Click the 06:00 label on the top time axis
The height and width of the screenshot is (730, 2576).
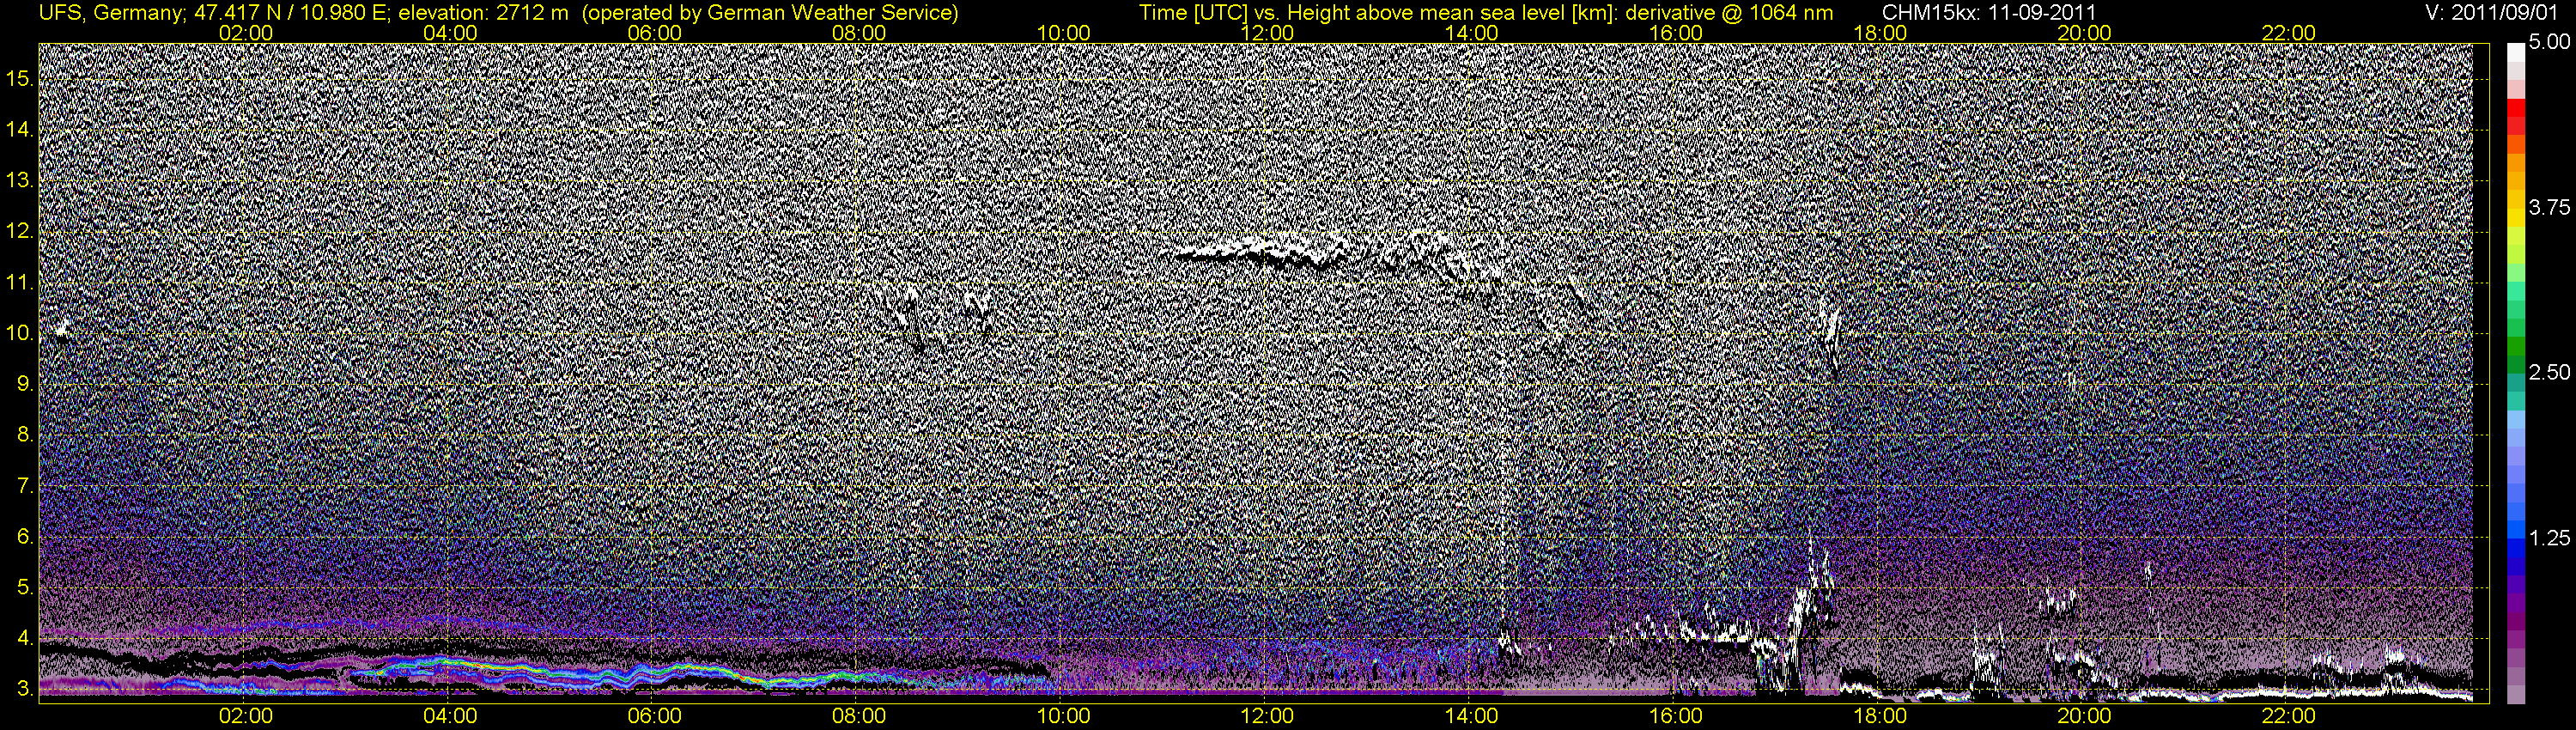point(655,33)
